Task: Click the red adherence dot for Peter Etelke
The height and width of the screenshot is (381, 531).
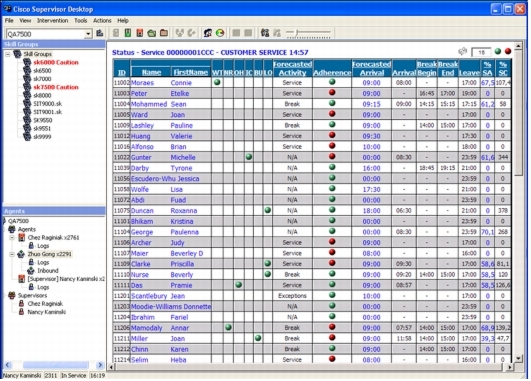Action: click(332, 92)
